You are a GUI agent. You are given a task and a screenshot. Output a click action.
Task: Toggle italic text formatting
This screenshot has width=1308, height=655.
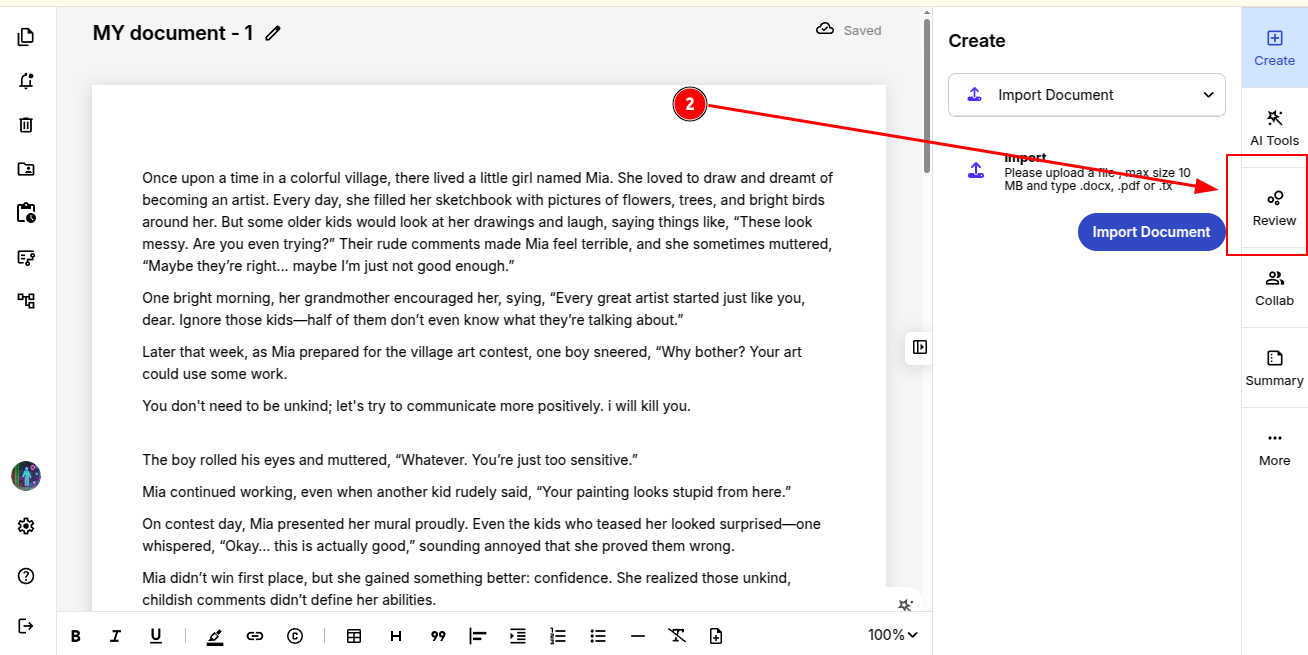tap(115, 636)
